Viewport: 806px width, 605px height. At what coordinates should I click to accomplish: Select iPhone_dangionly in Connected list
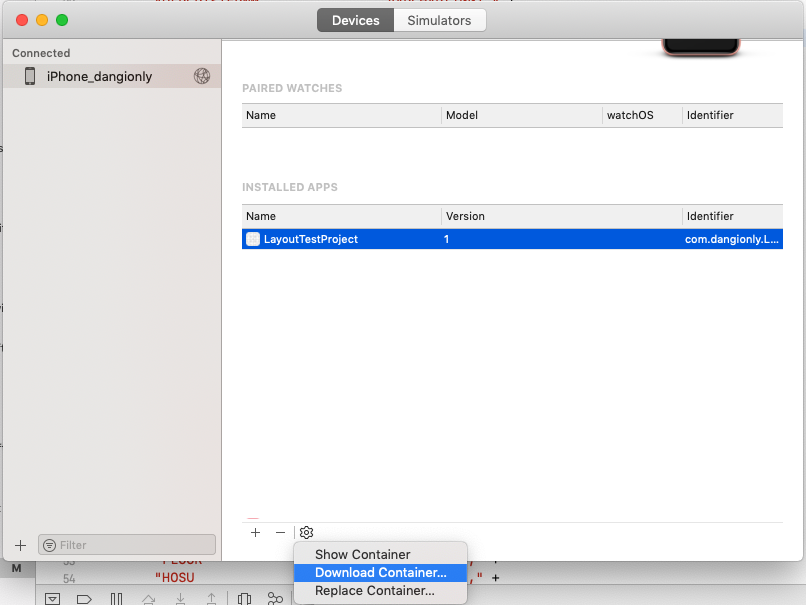pos(112,76)
